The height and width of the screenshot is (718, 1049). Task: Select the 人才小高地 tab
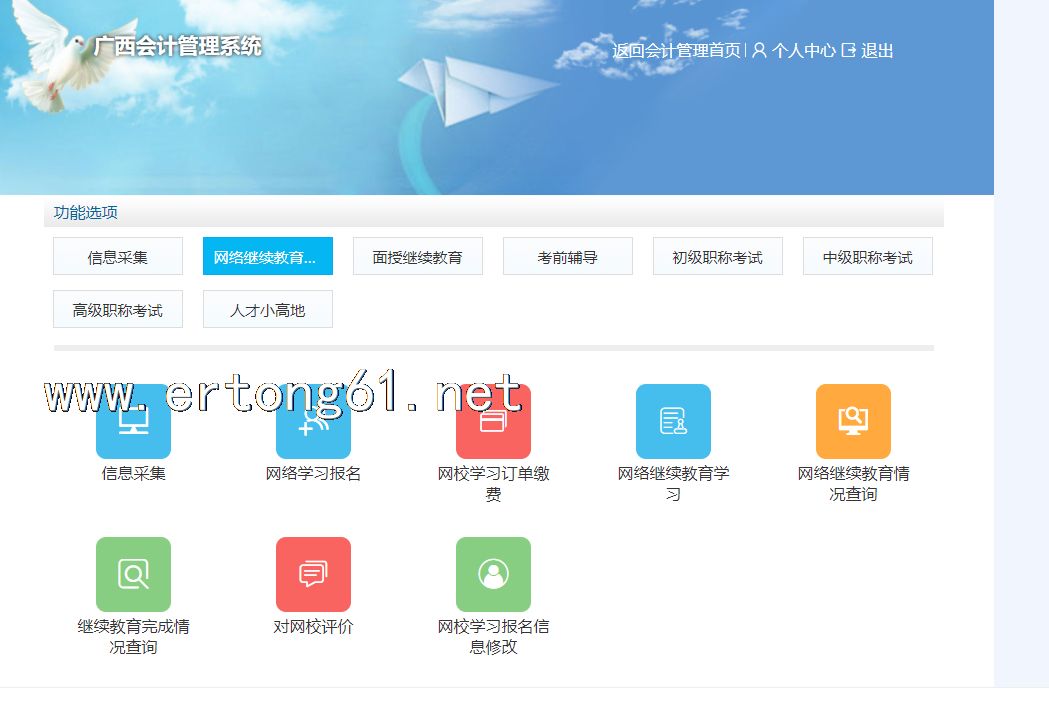[267, 310]
